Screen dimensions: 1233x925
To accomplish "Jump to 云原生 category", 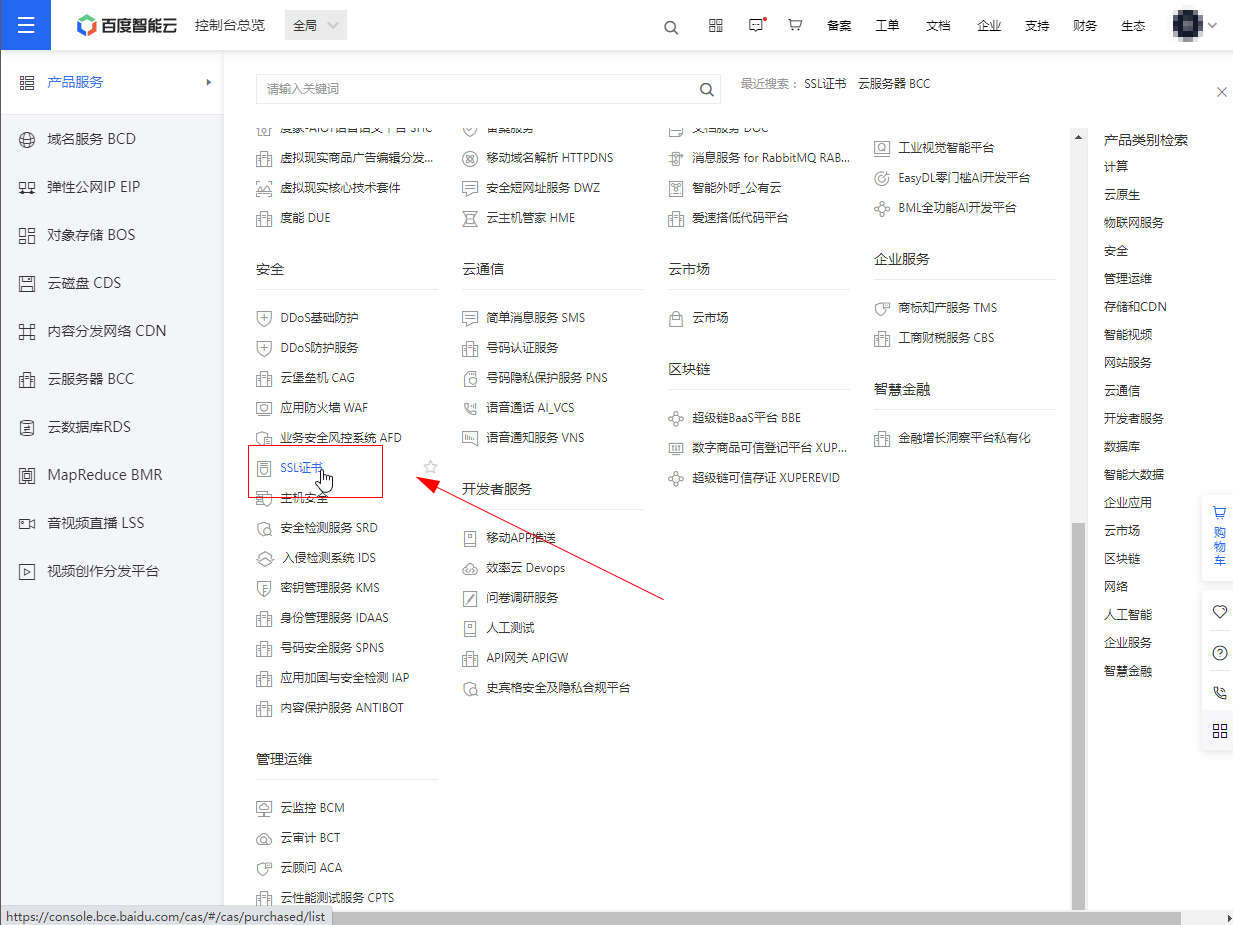I will (1122, 195).
